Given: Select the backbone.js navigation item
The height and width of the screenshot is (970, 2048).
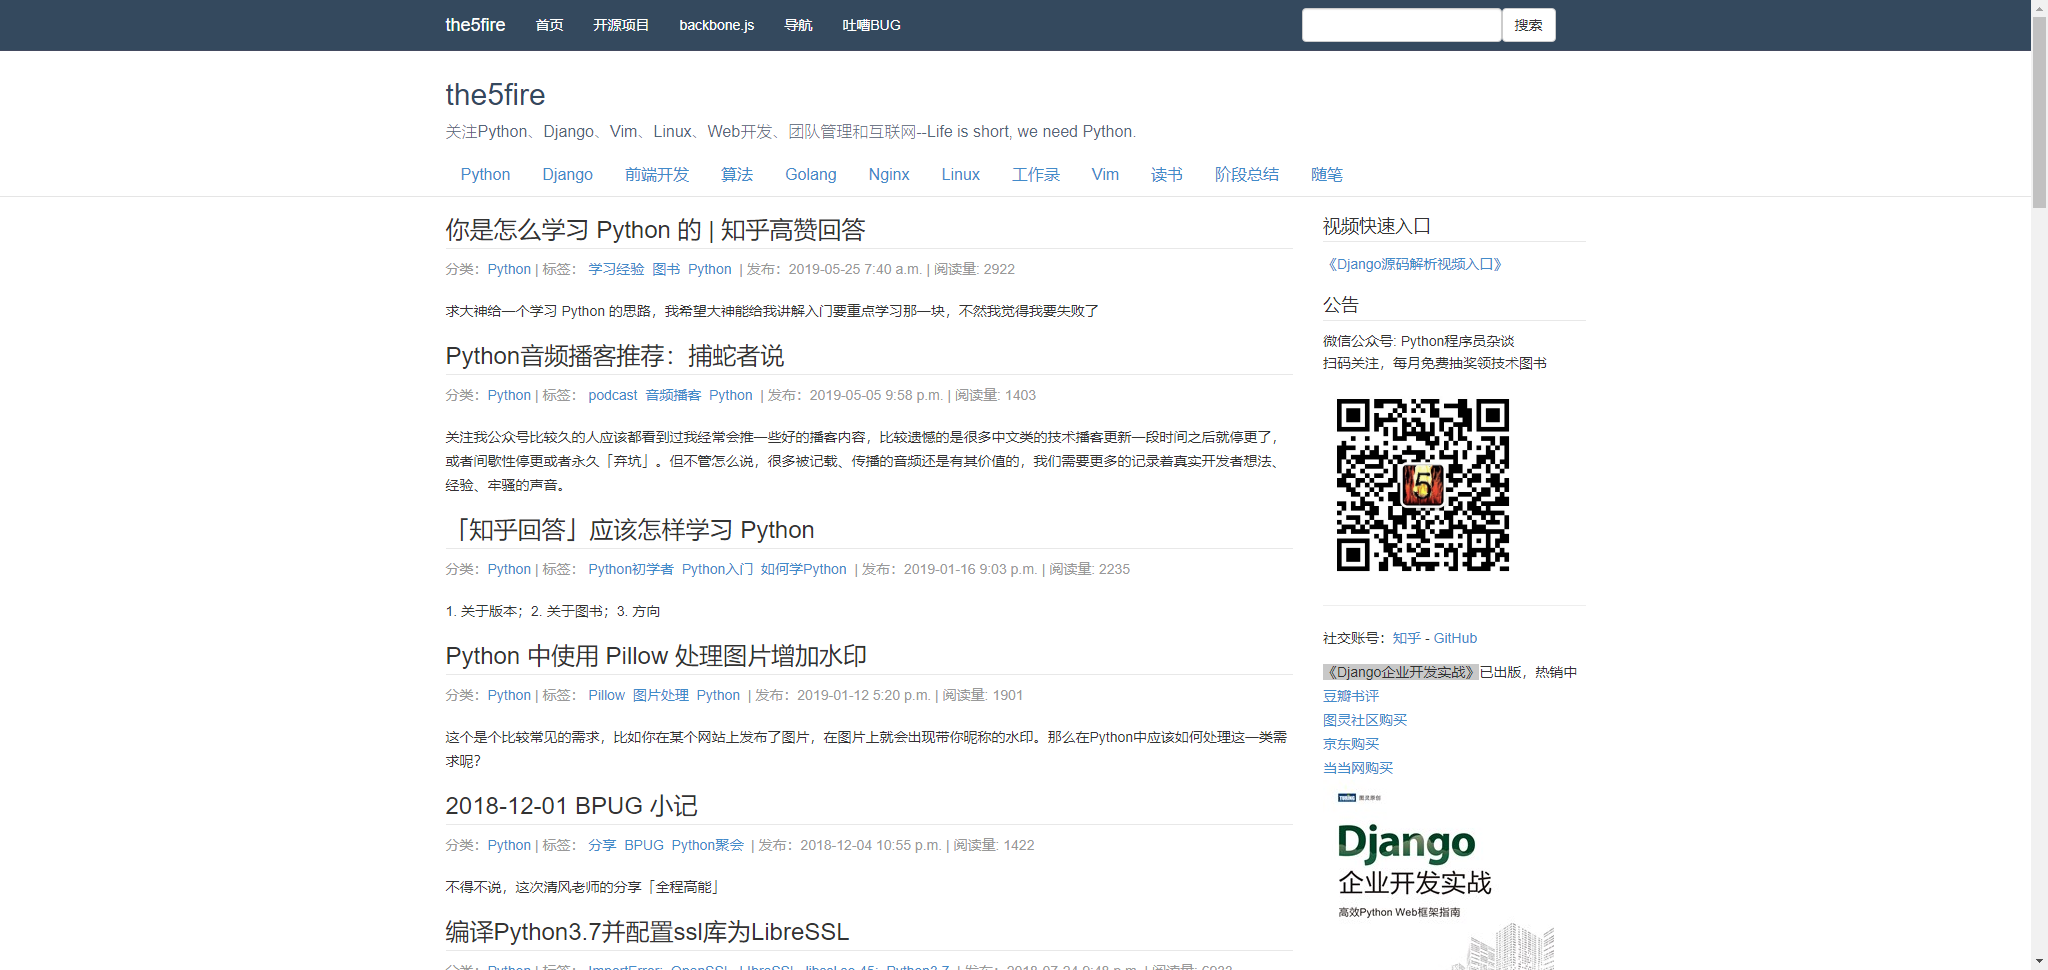Looking at the screenshot, I should pos(716,25).
